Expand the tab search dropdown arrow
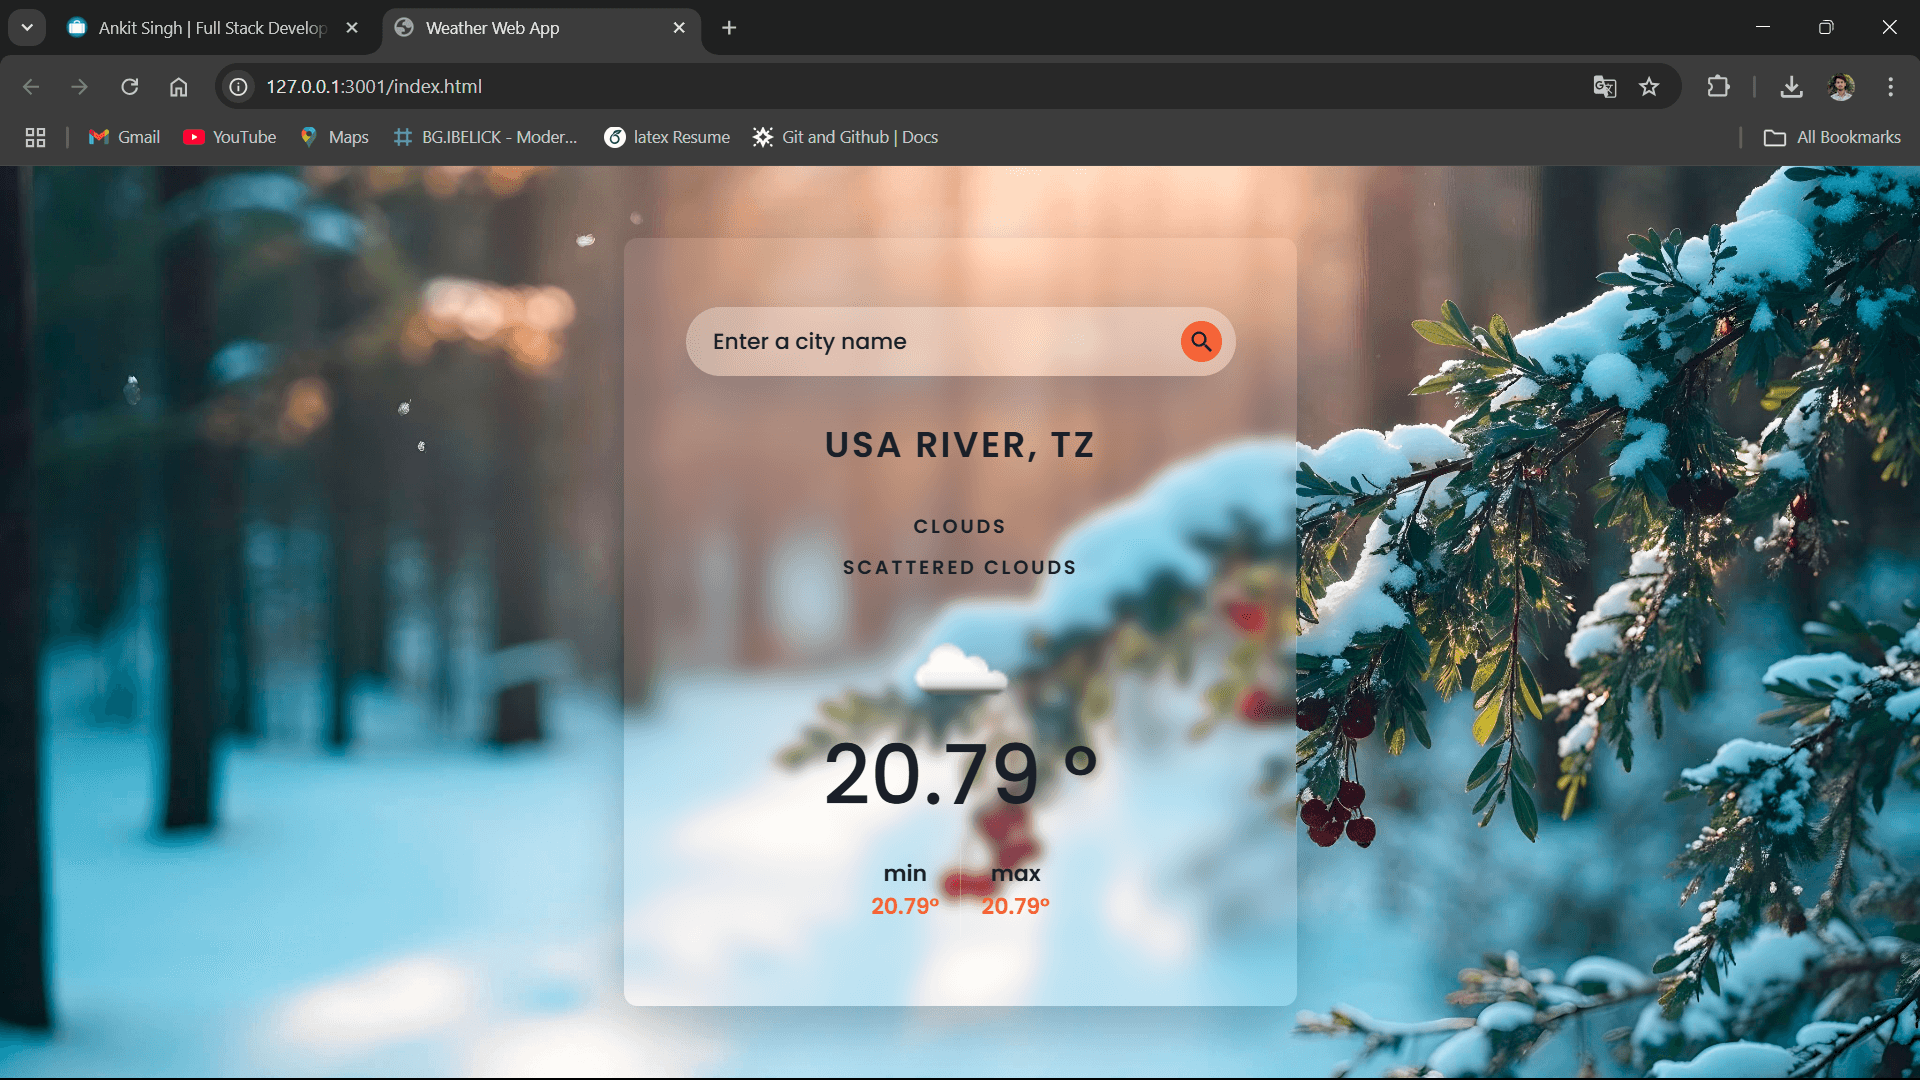Screen dimensions: 1920x1080 tap(27, 28)
